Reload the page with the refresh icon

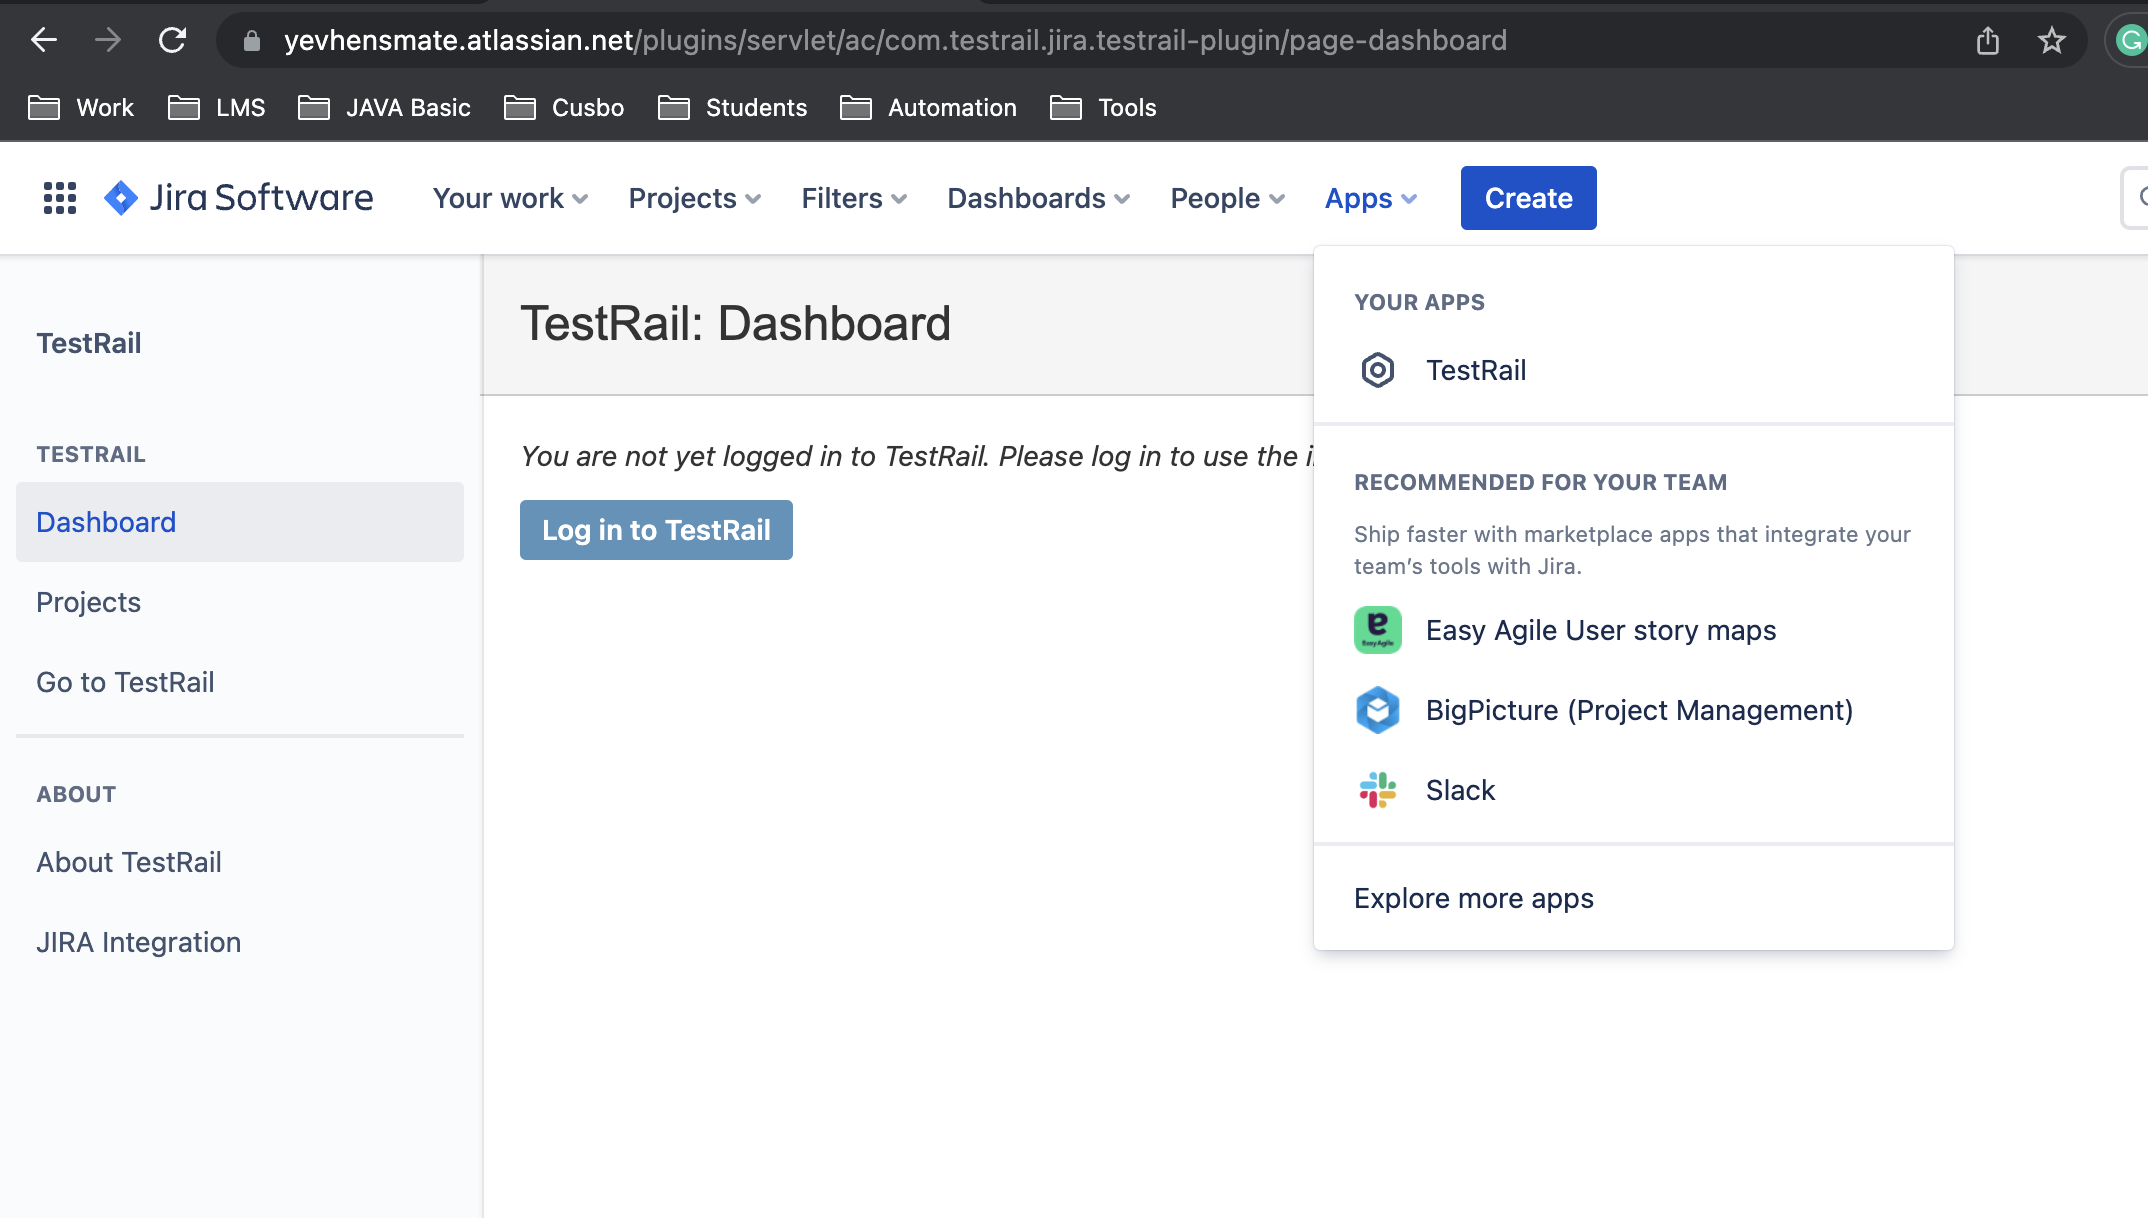[172, 40]
